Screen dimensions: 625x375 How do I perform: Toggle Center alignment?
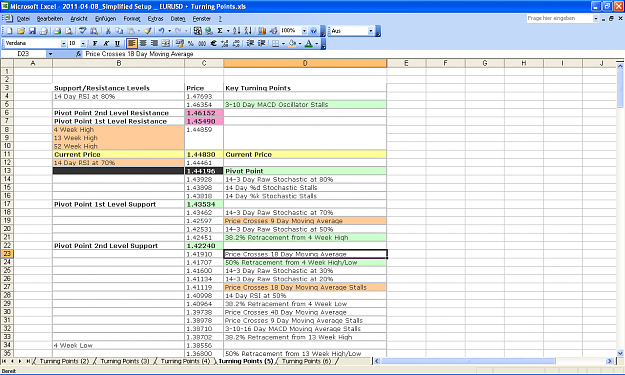(143, 43)
